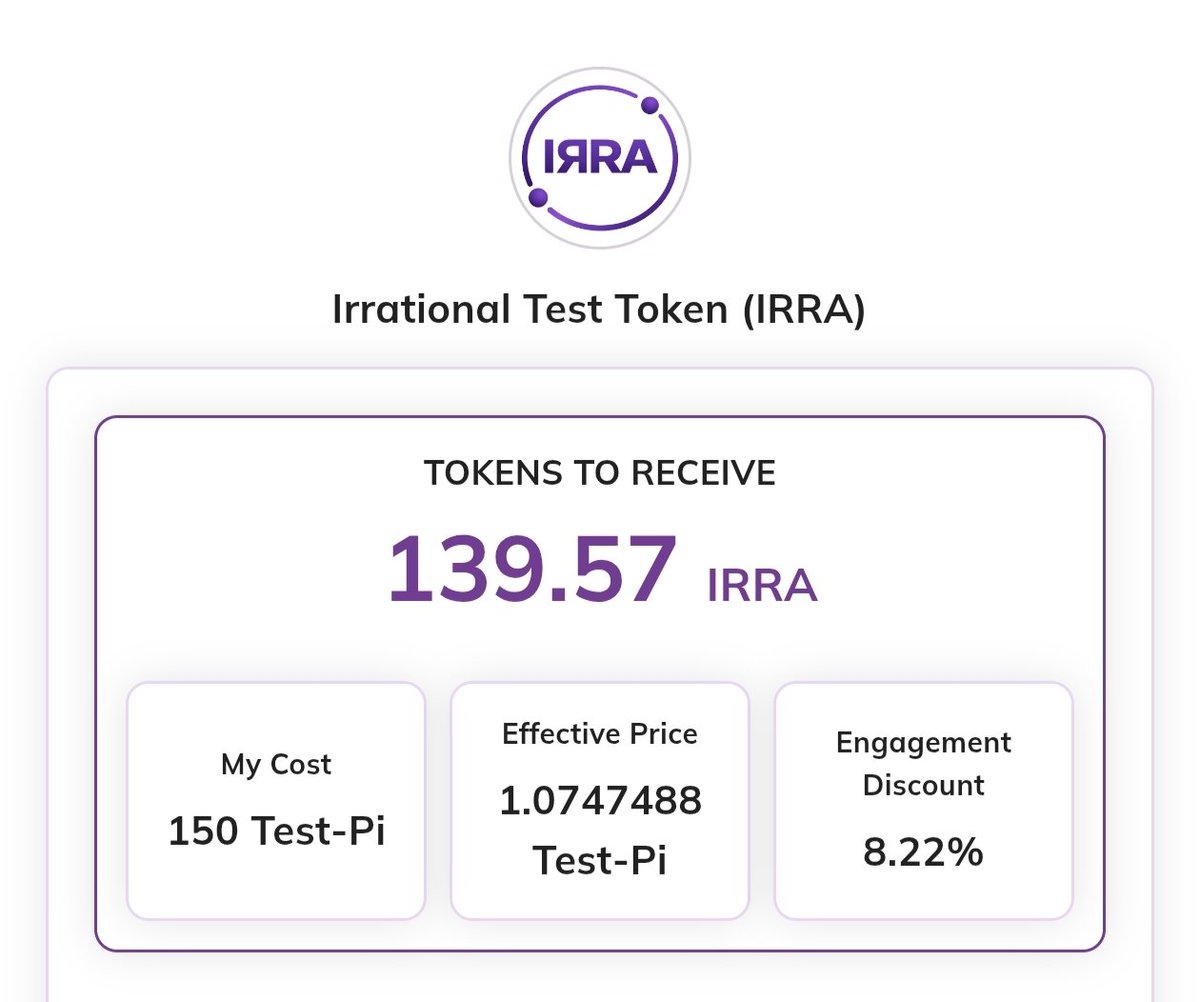The width and height of the screenshot is (1200, 1002).
Task: Click the 'My Cost' label
Action: [276, 765]
